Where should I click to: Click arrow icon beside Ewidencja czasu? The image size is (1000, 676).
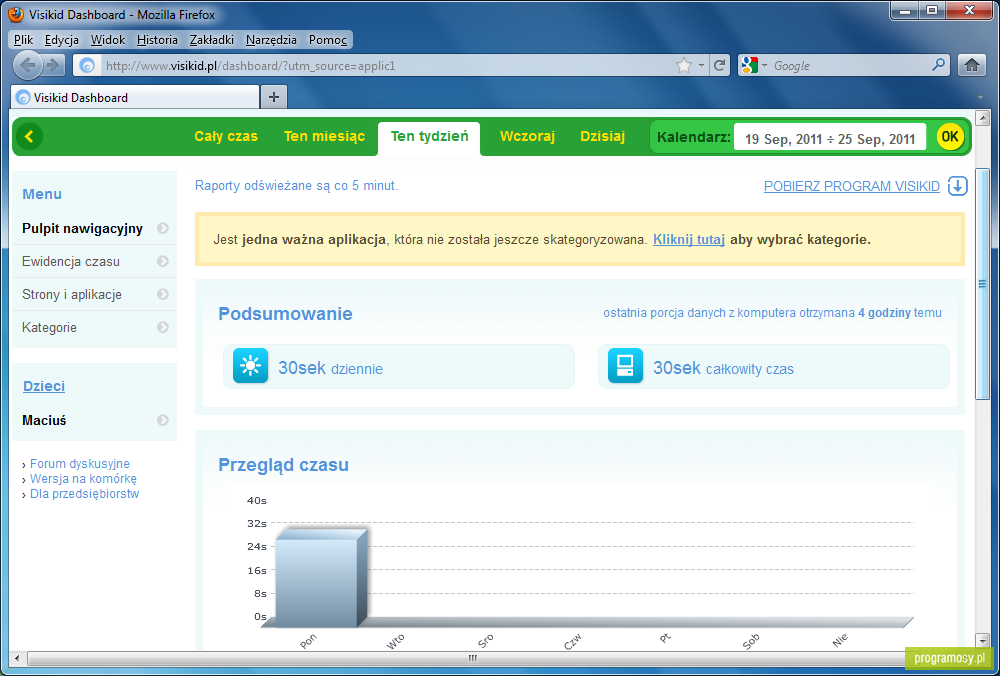(163, 261)
